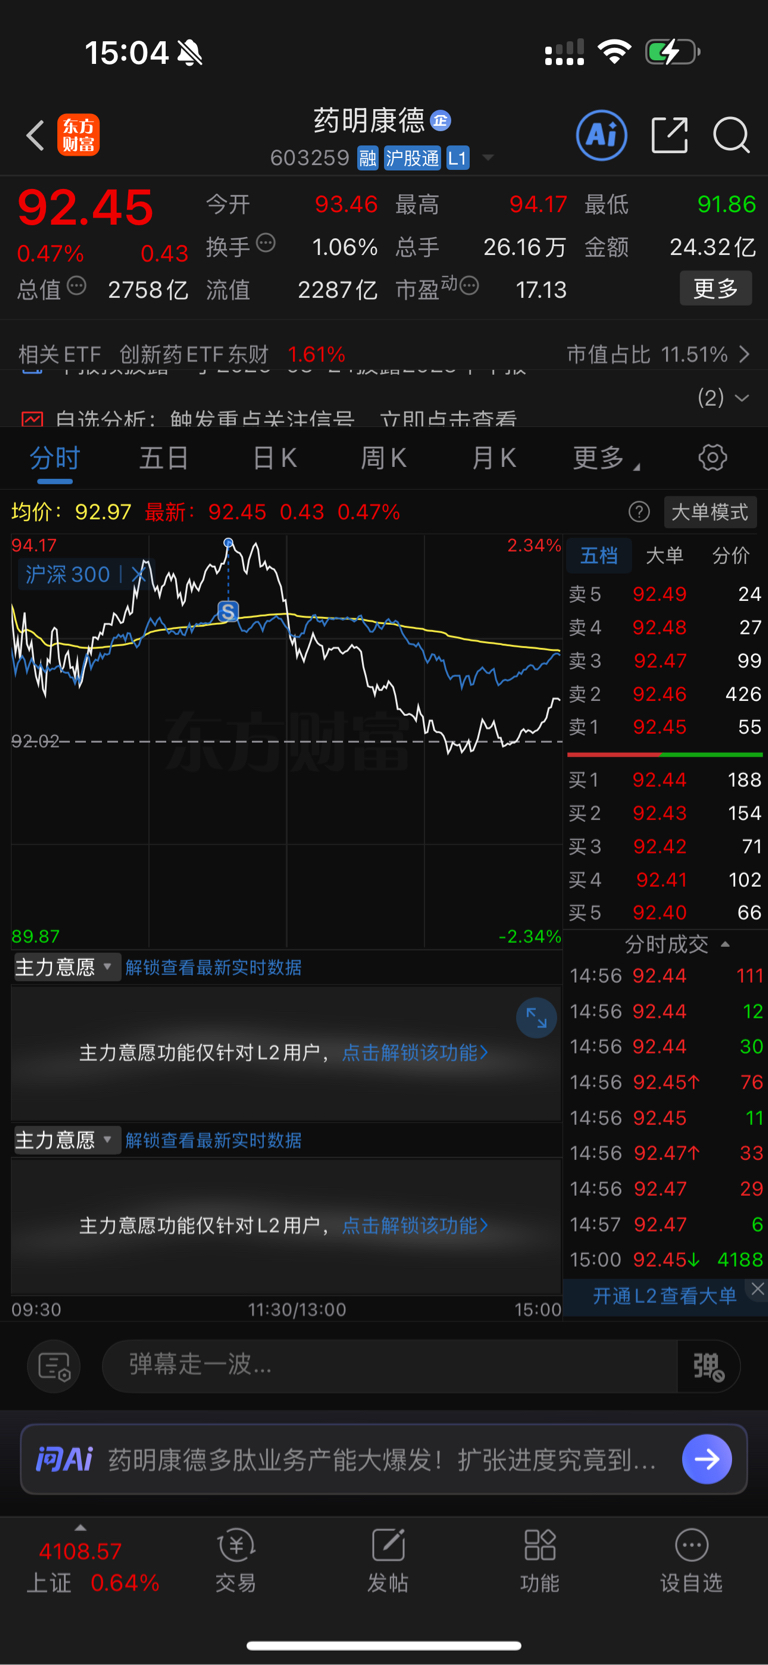Tap info icon next to 市盈
This screenshot has height=1665, width=768.
469,286
